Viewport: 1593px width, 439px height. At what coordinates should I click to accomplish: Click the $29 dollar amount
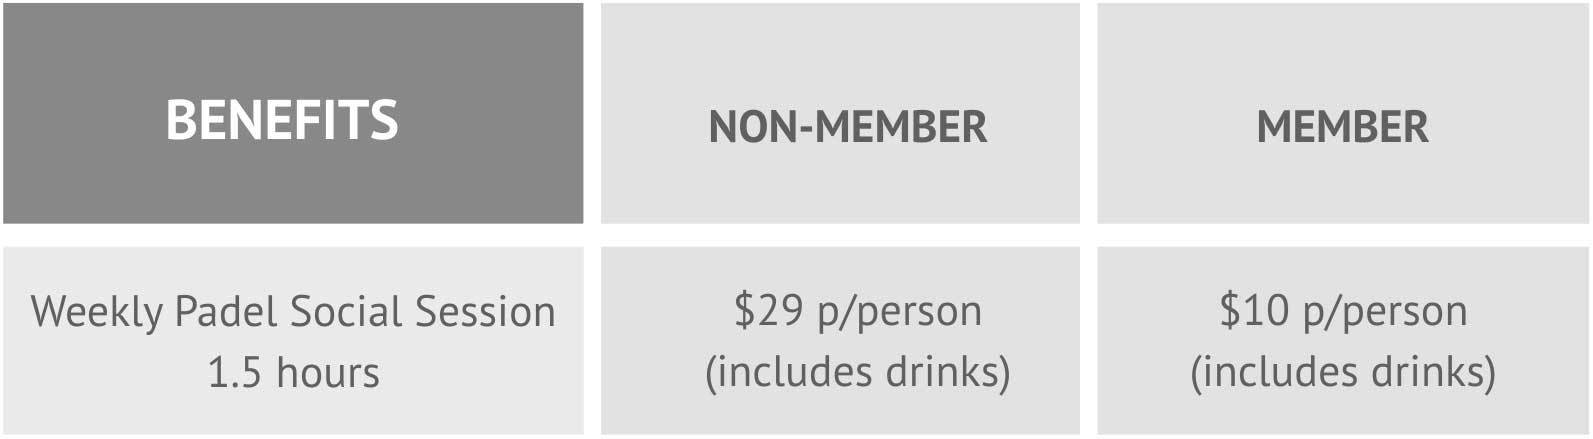point(768,311)
